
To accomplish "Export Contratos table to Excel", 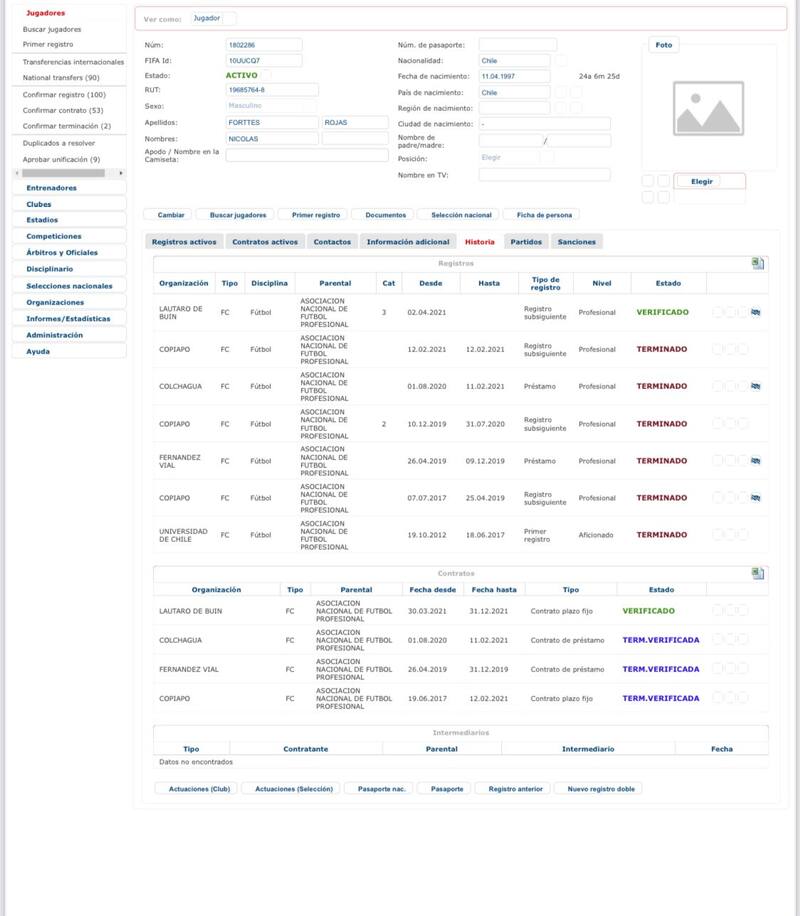I will coord(758,573).
